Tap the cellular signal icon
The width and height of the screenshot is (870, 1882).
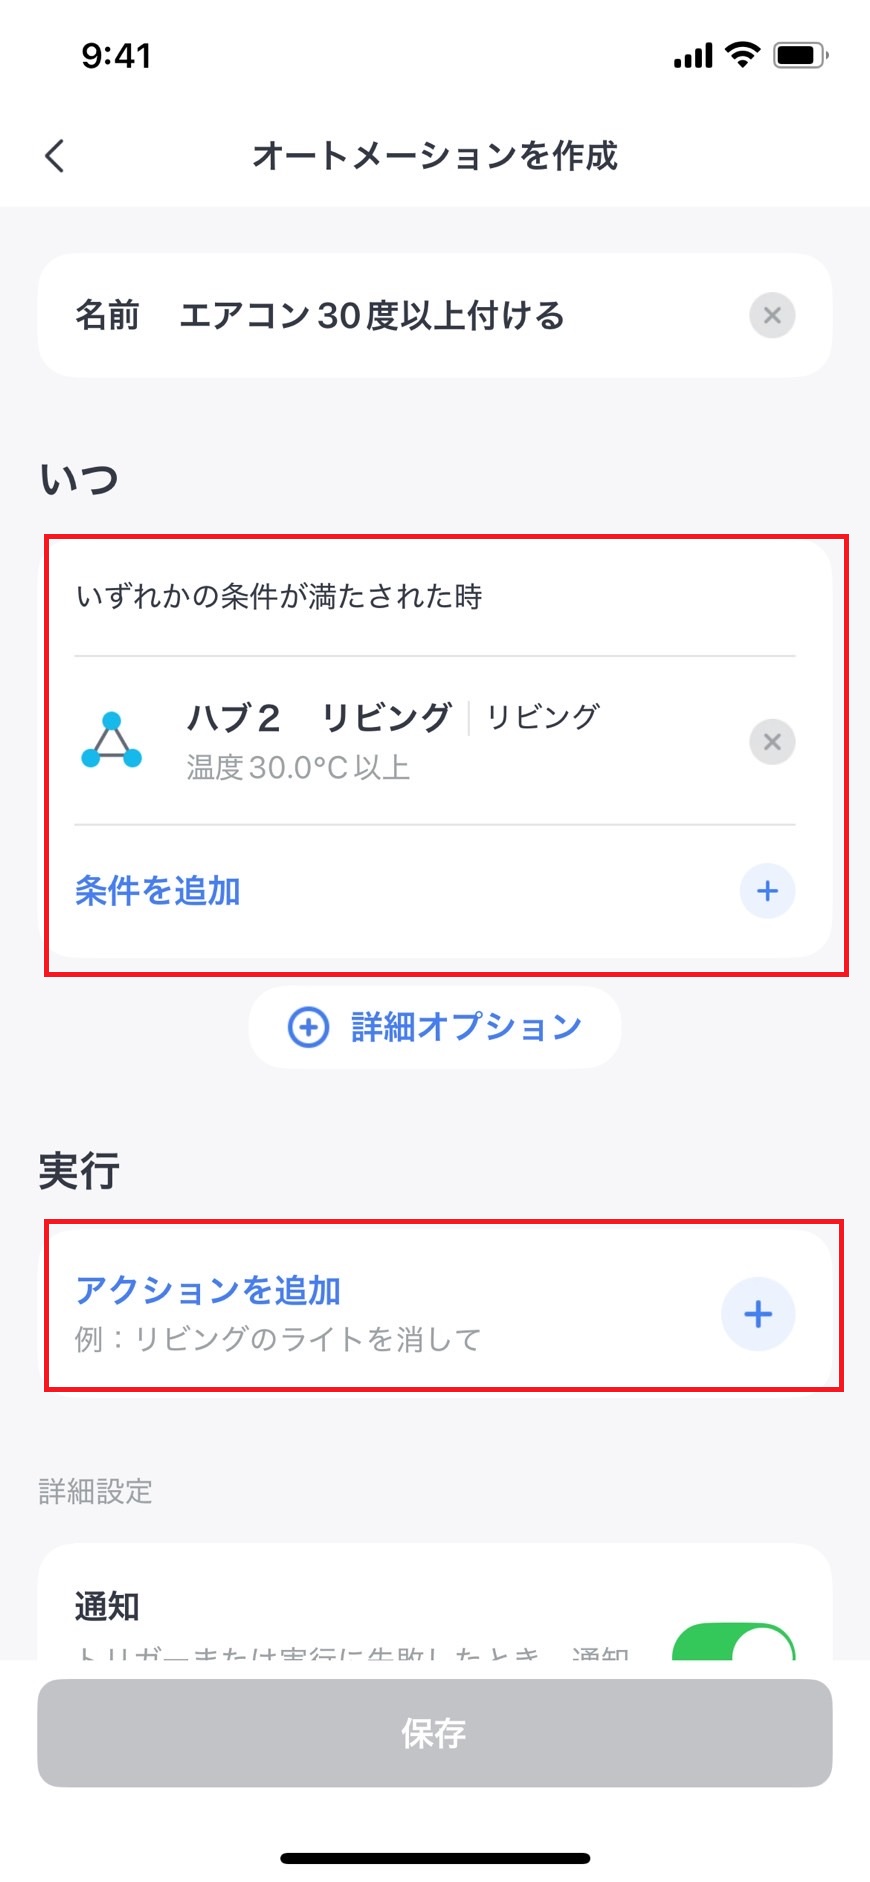pyautogui.click(x=693, y=55)
